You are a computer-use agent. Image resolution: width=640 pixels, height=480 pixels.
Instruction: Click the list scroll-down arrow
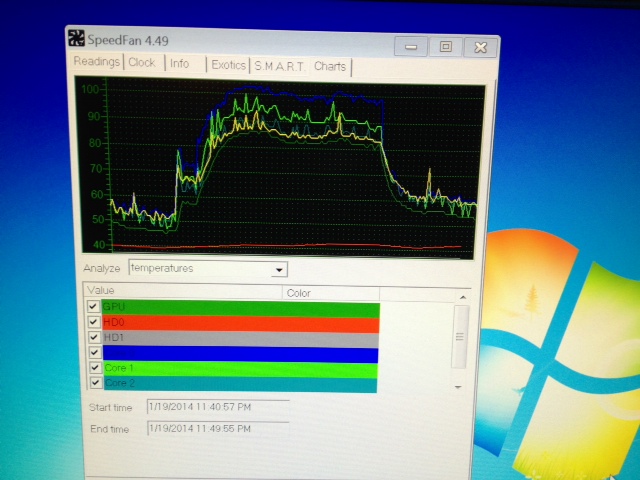click(458, 387)
